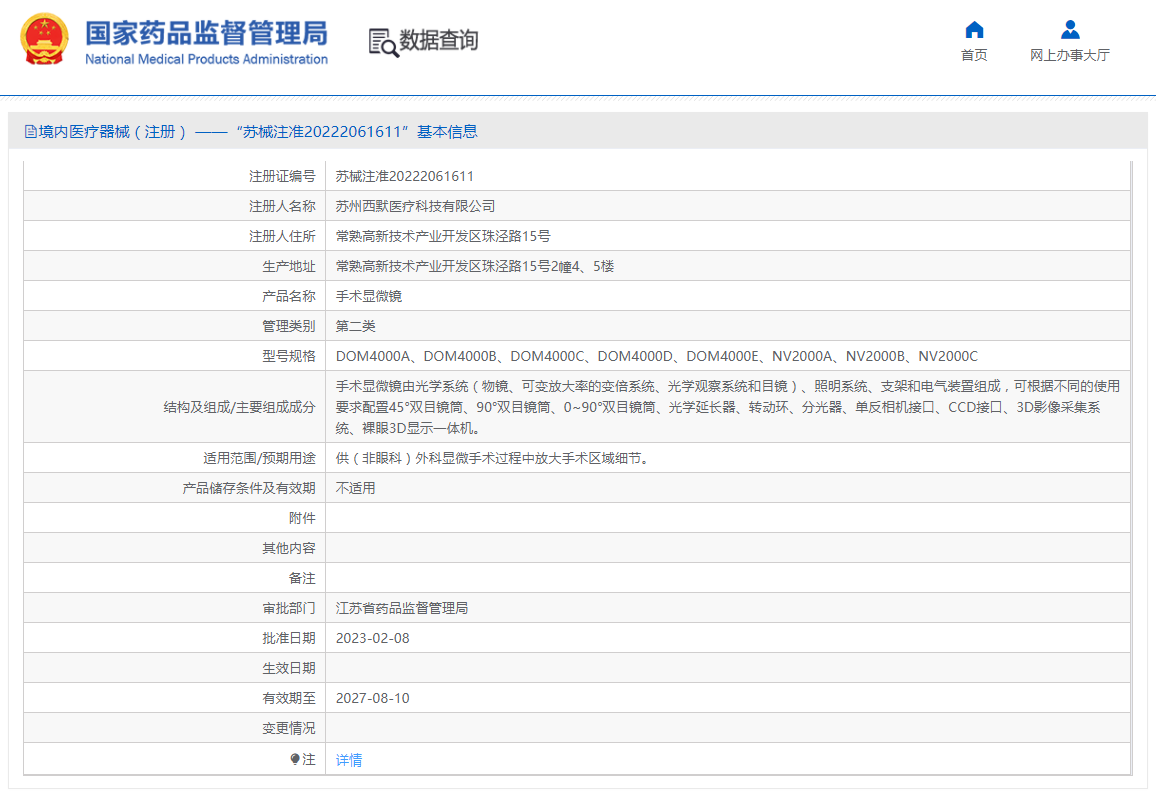Click the 产品储存条件及有效期 label

coord(249,489)
